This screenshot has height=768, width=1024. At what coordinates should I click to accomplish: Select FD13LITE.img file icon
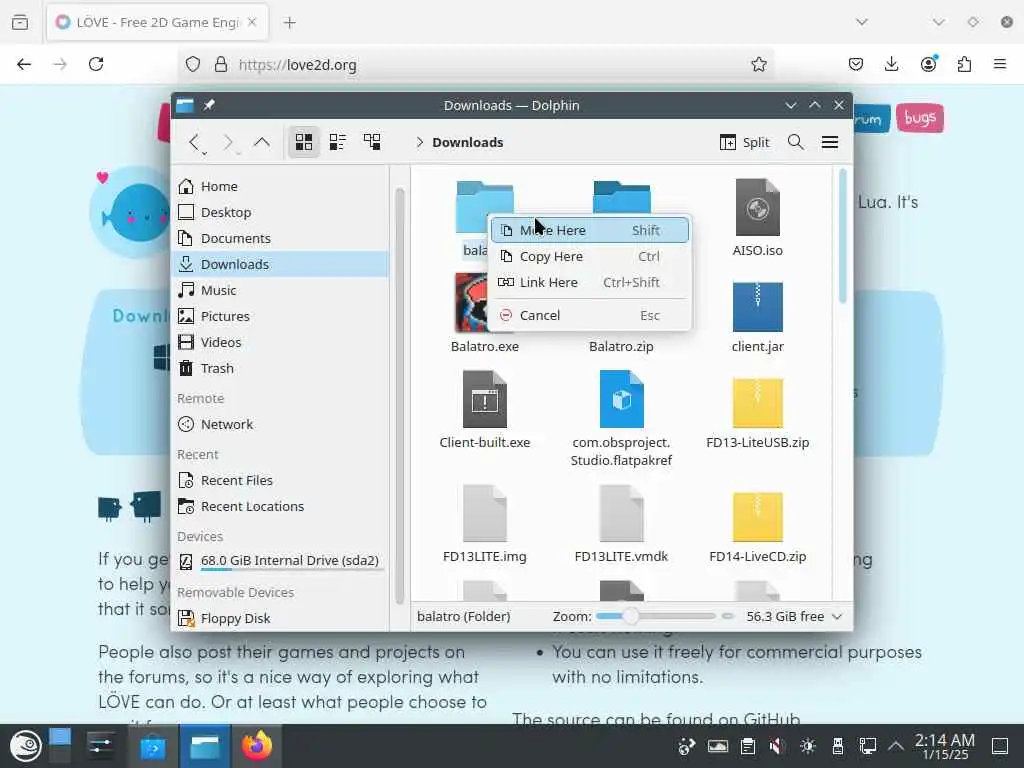[485, 513]
